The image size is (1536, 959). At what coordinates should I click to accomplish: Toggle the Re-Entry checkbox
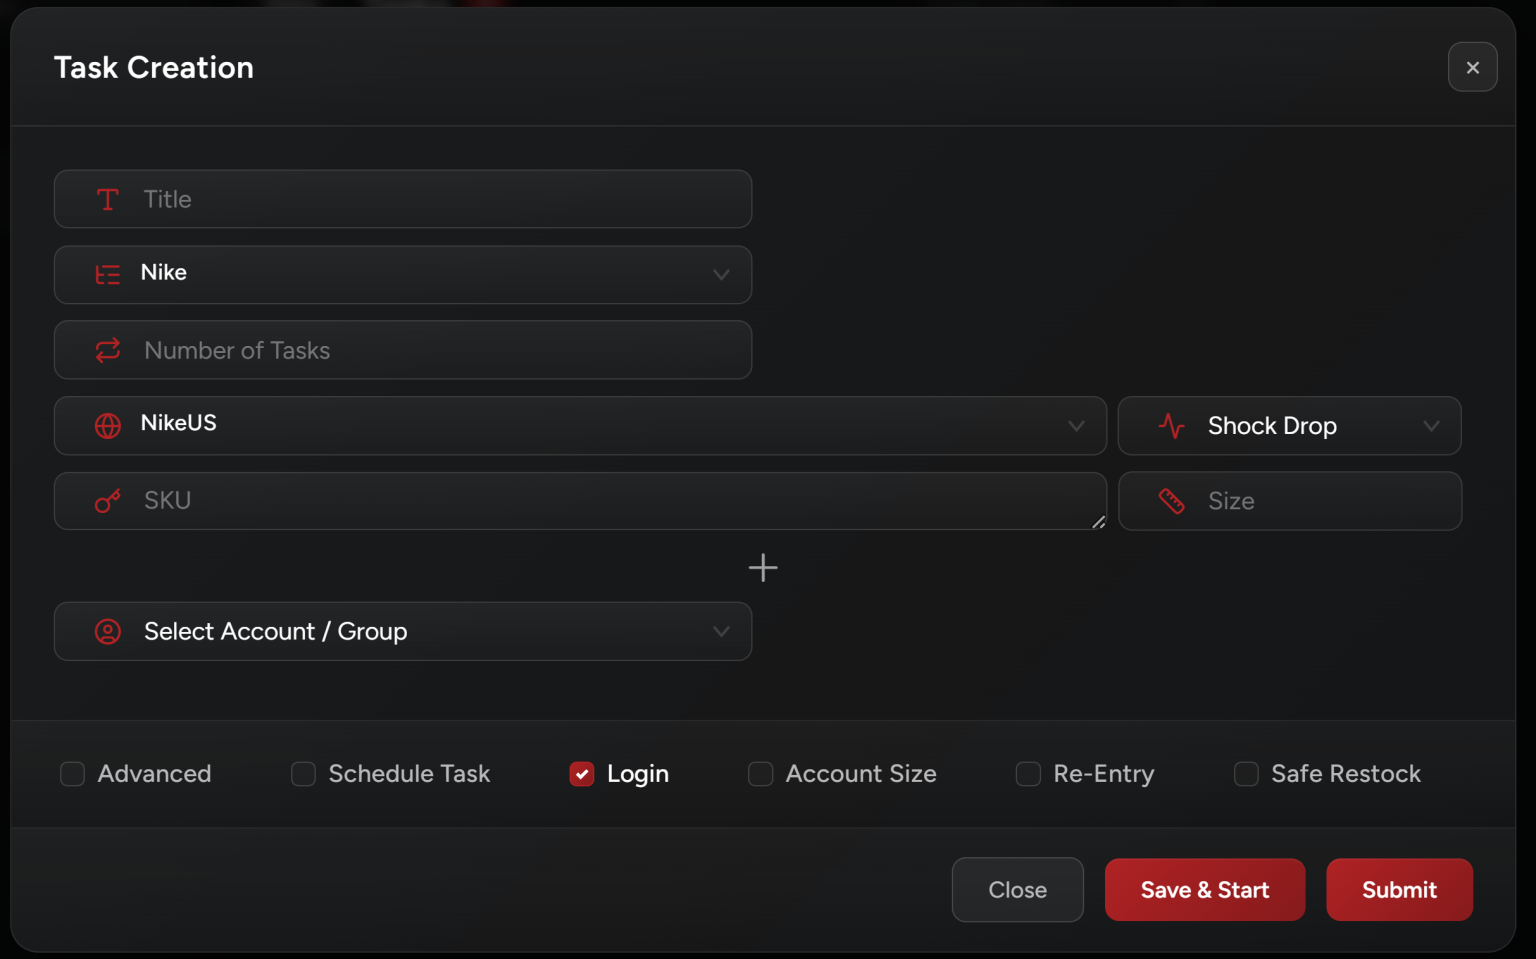(1028, 774)
